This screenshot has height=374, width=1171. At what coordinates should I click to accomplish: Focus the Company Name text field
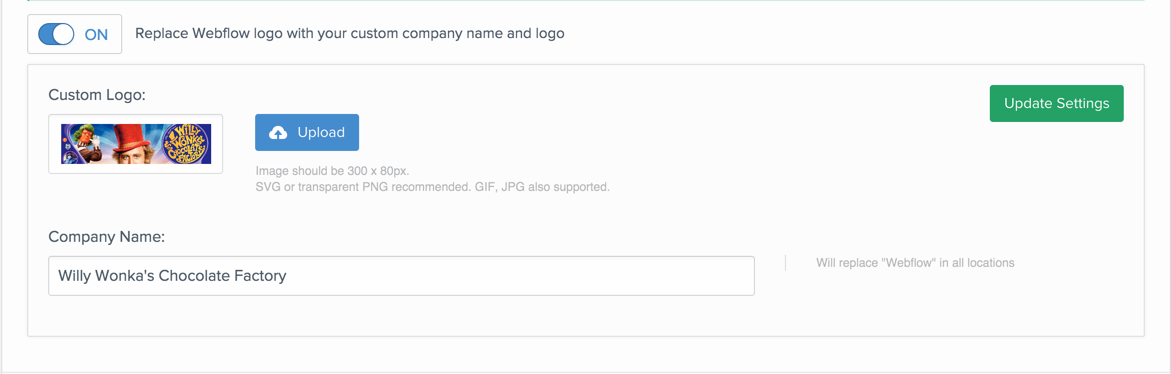[x=401, y=276]
